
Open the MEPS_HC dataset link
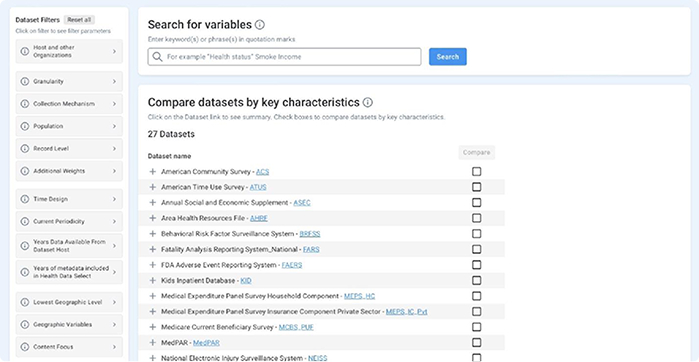point(360,296)
